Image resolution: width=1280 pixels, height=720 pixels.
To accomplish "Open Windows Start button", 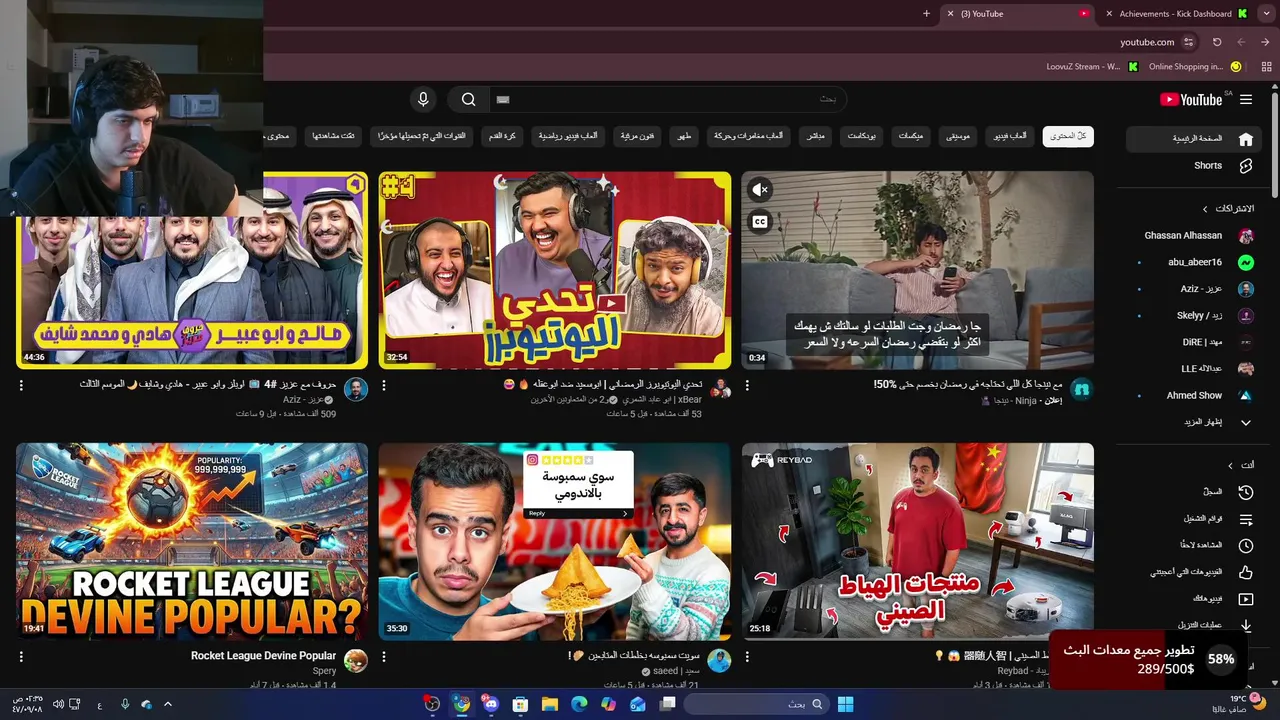I will [x=845, y=704].
